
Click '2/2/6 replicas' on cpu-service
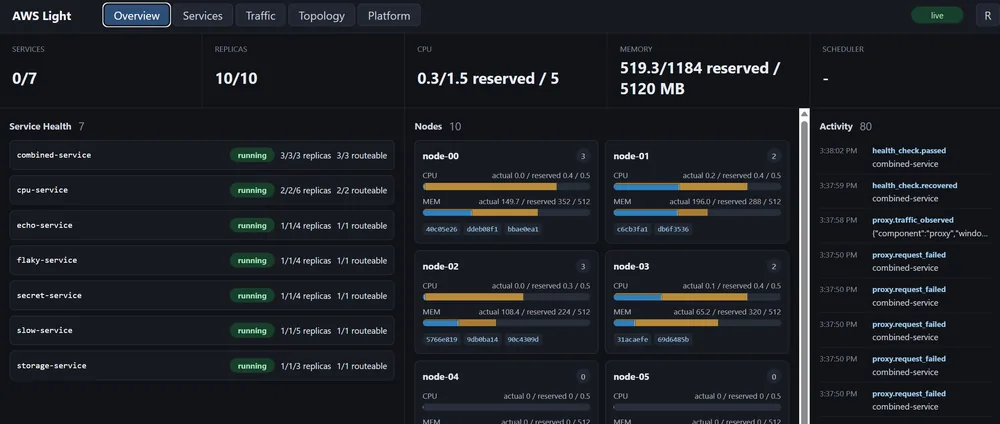pyautogui.click(x=305, y=190)
